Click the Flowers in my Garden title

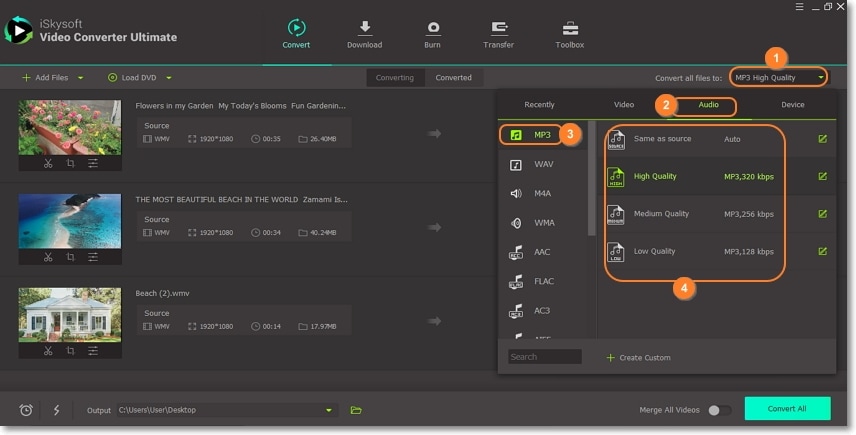(240, 106)
